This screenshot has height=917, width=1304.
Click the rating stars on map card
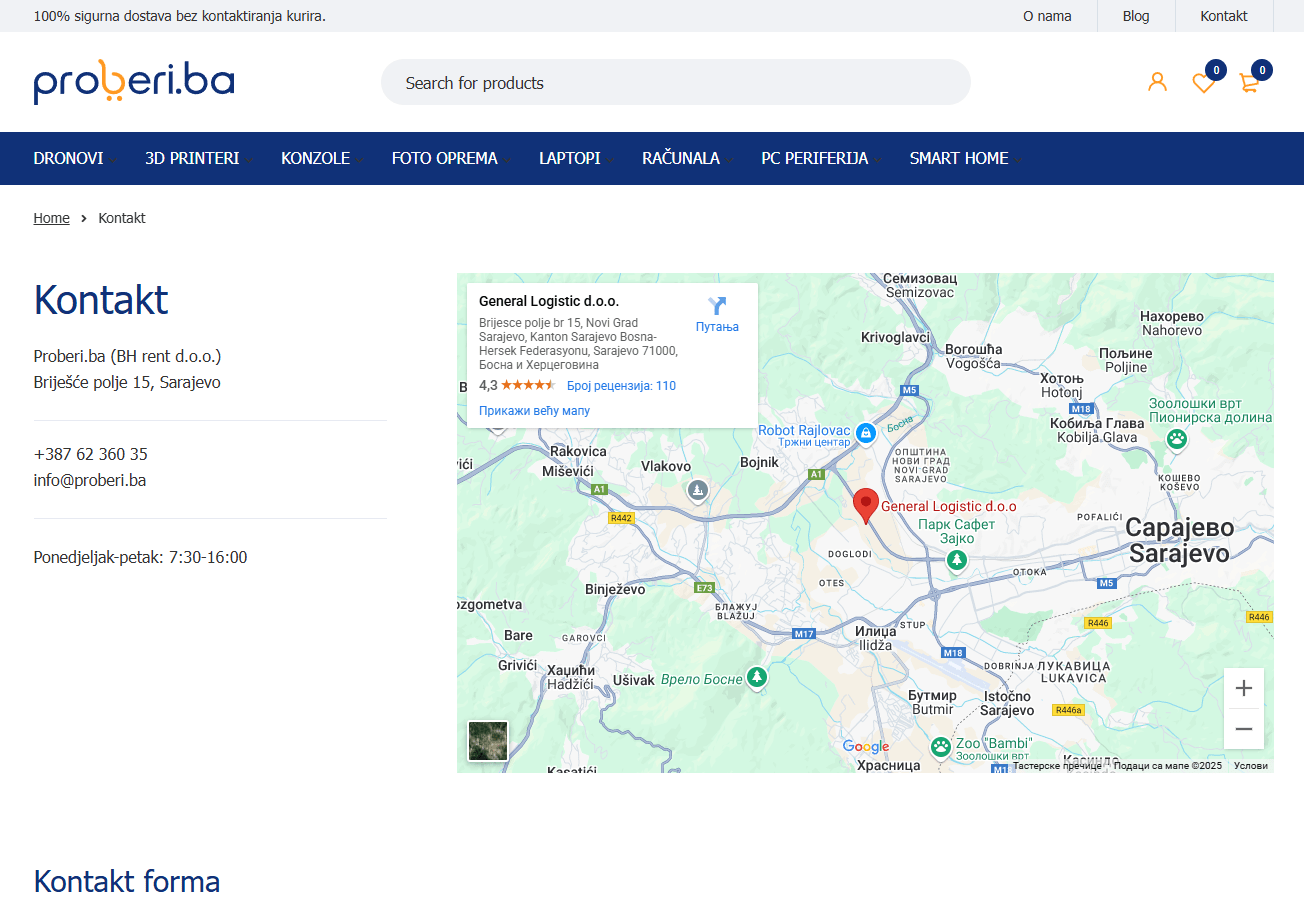tap(528, 385)
